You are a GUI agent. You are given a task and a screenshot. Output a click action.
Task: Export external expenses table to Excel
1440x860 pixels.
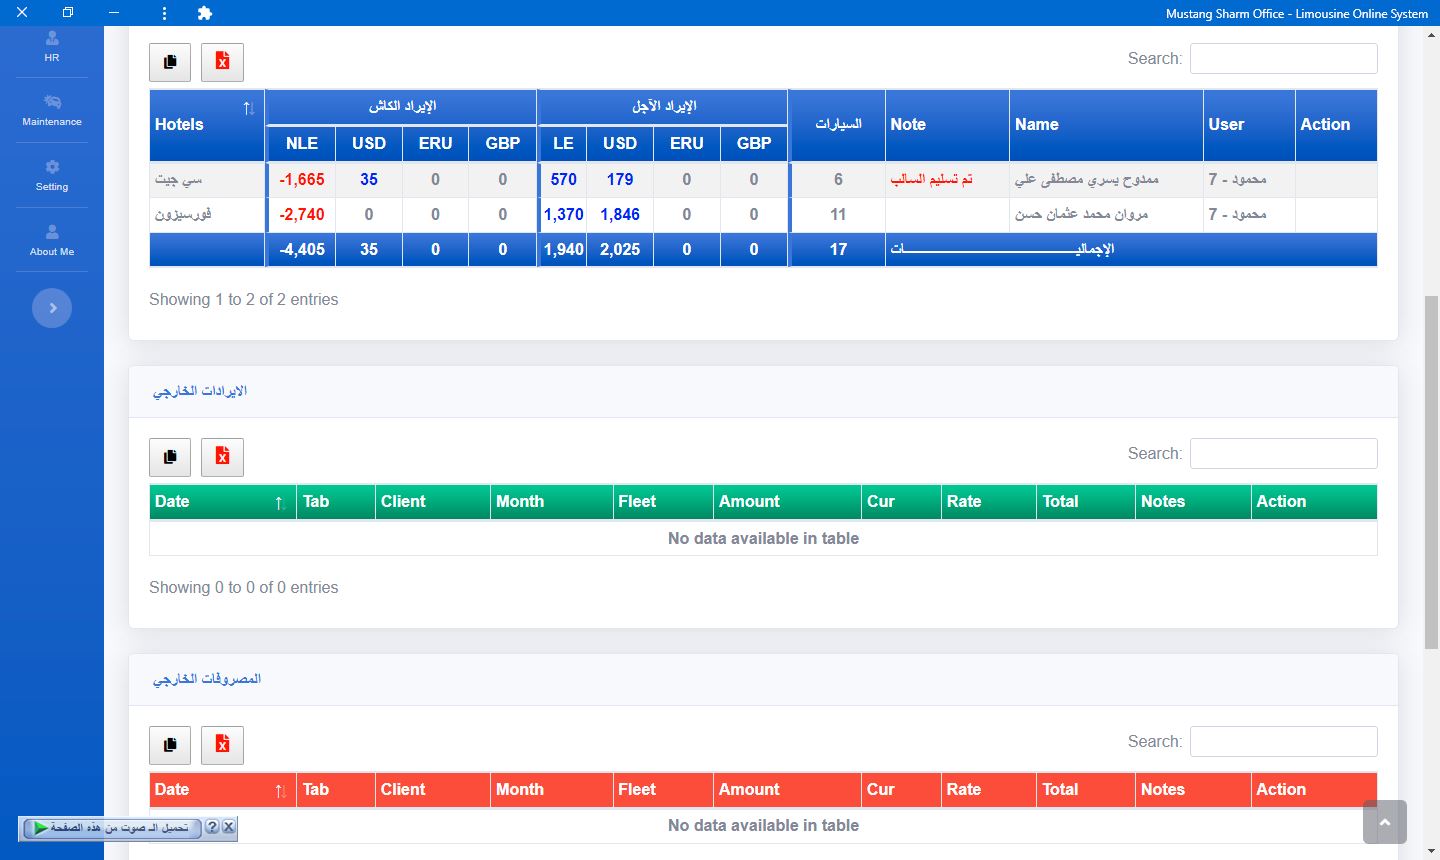pos(222,745)
